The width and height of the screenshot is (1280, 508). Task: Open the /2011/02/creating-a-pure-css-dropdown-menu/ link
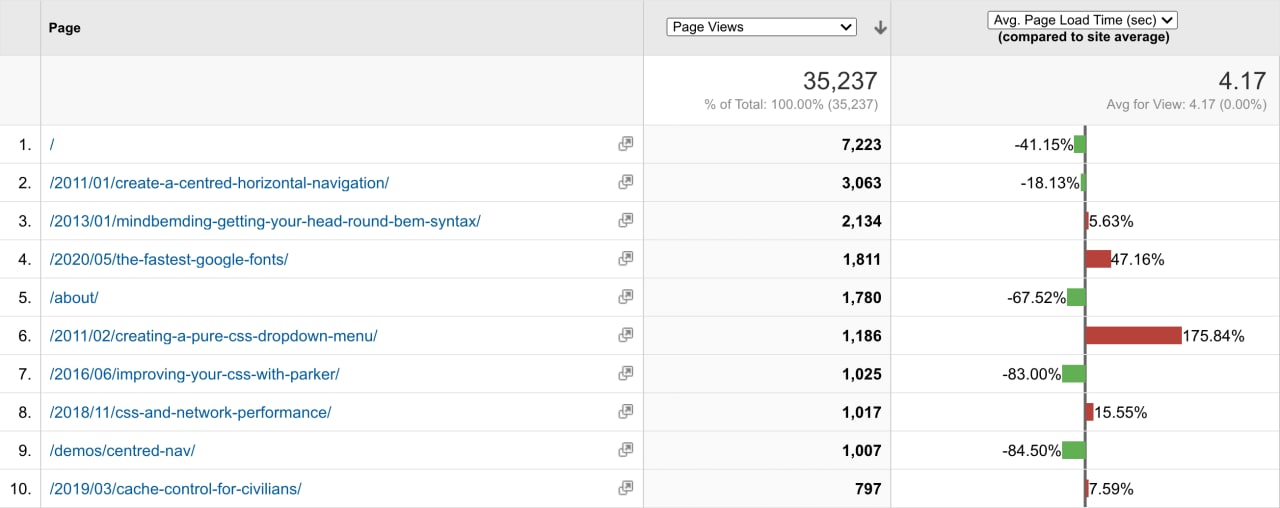click(x=213, y=336)
